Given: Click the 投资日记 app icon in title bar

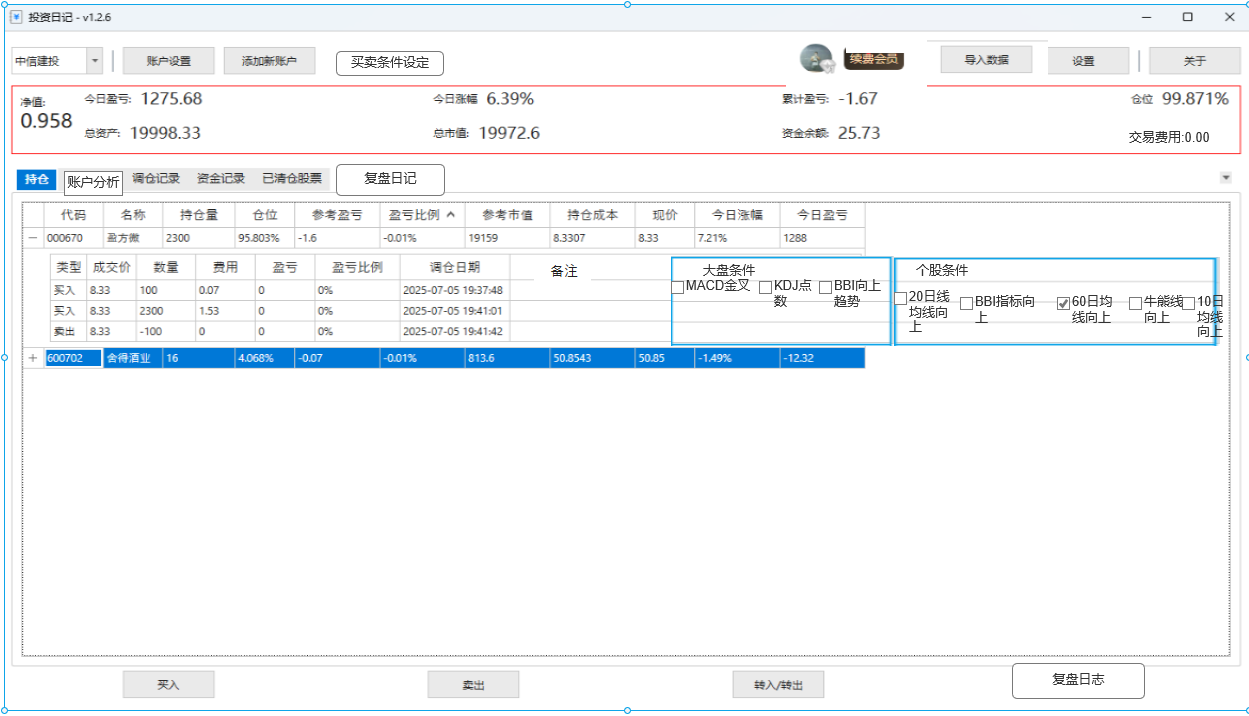Looking at the screenshot, I should (x=14, y=17).
